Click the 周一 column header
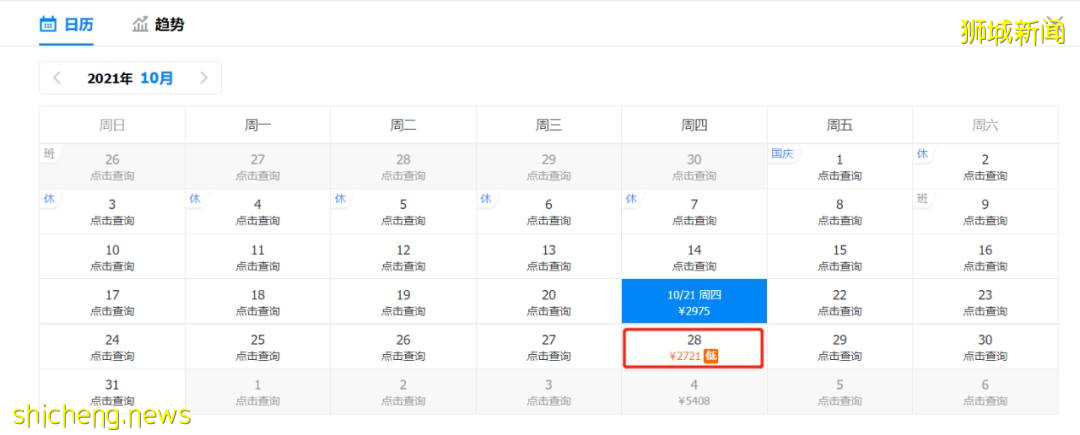Viewport: 1080px width, 435px height. pos(258,125)
